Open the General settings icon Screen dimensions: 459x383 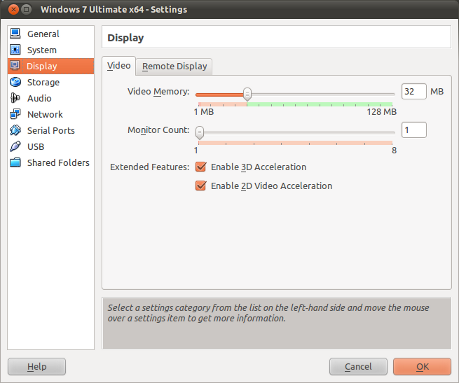(x=15, y=33)
